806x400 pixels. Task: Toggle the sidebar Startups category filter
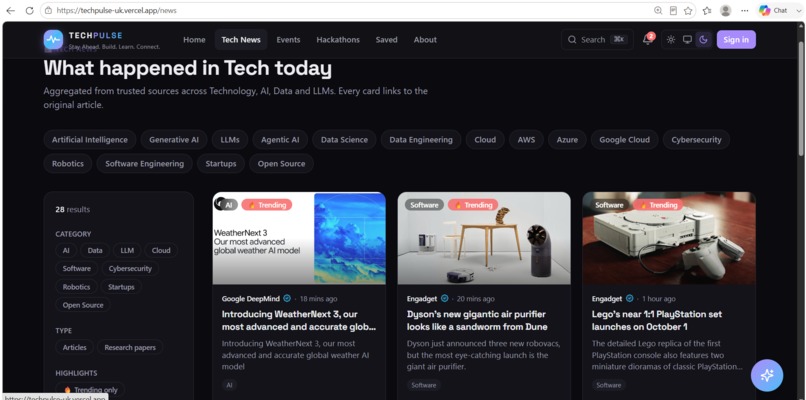pos(121,287)
